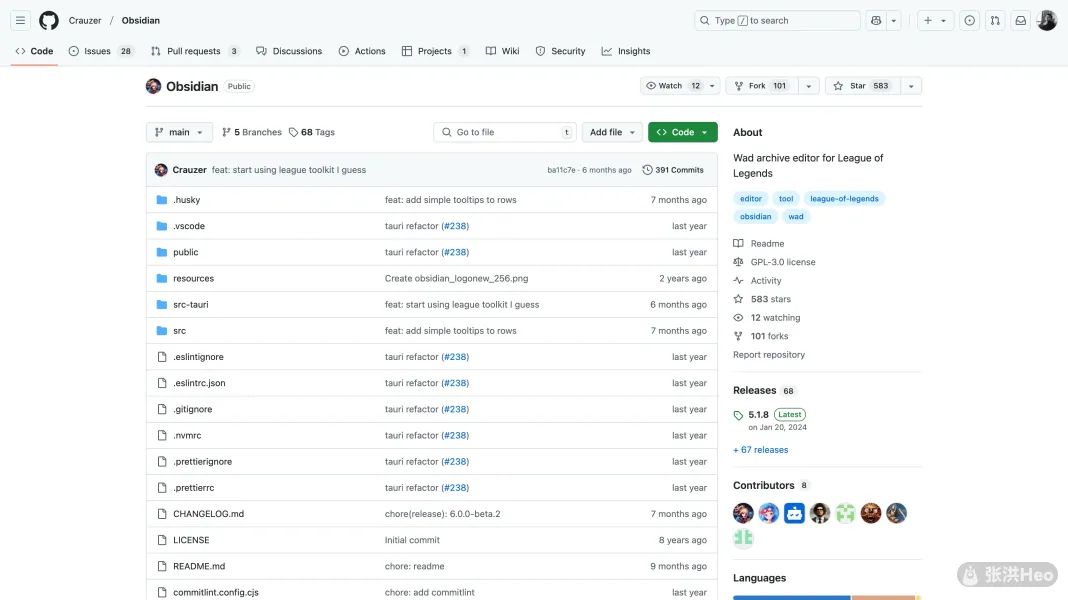Click the first contributor avatar

pos(743,513)
